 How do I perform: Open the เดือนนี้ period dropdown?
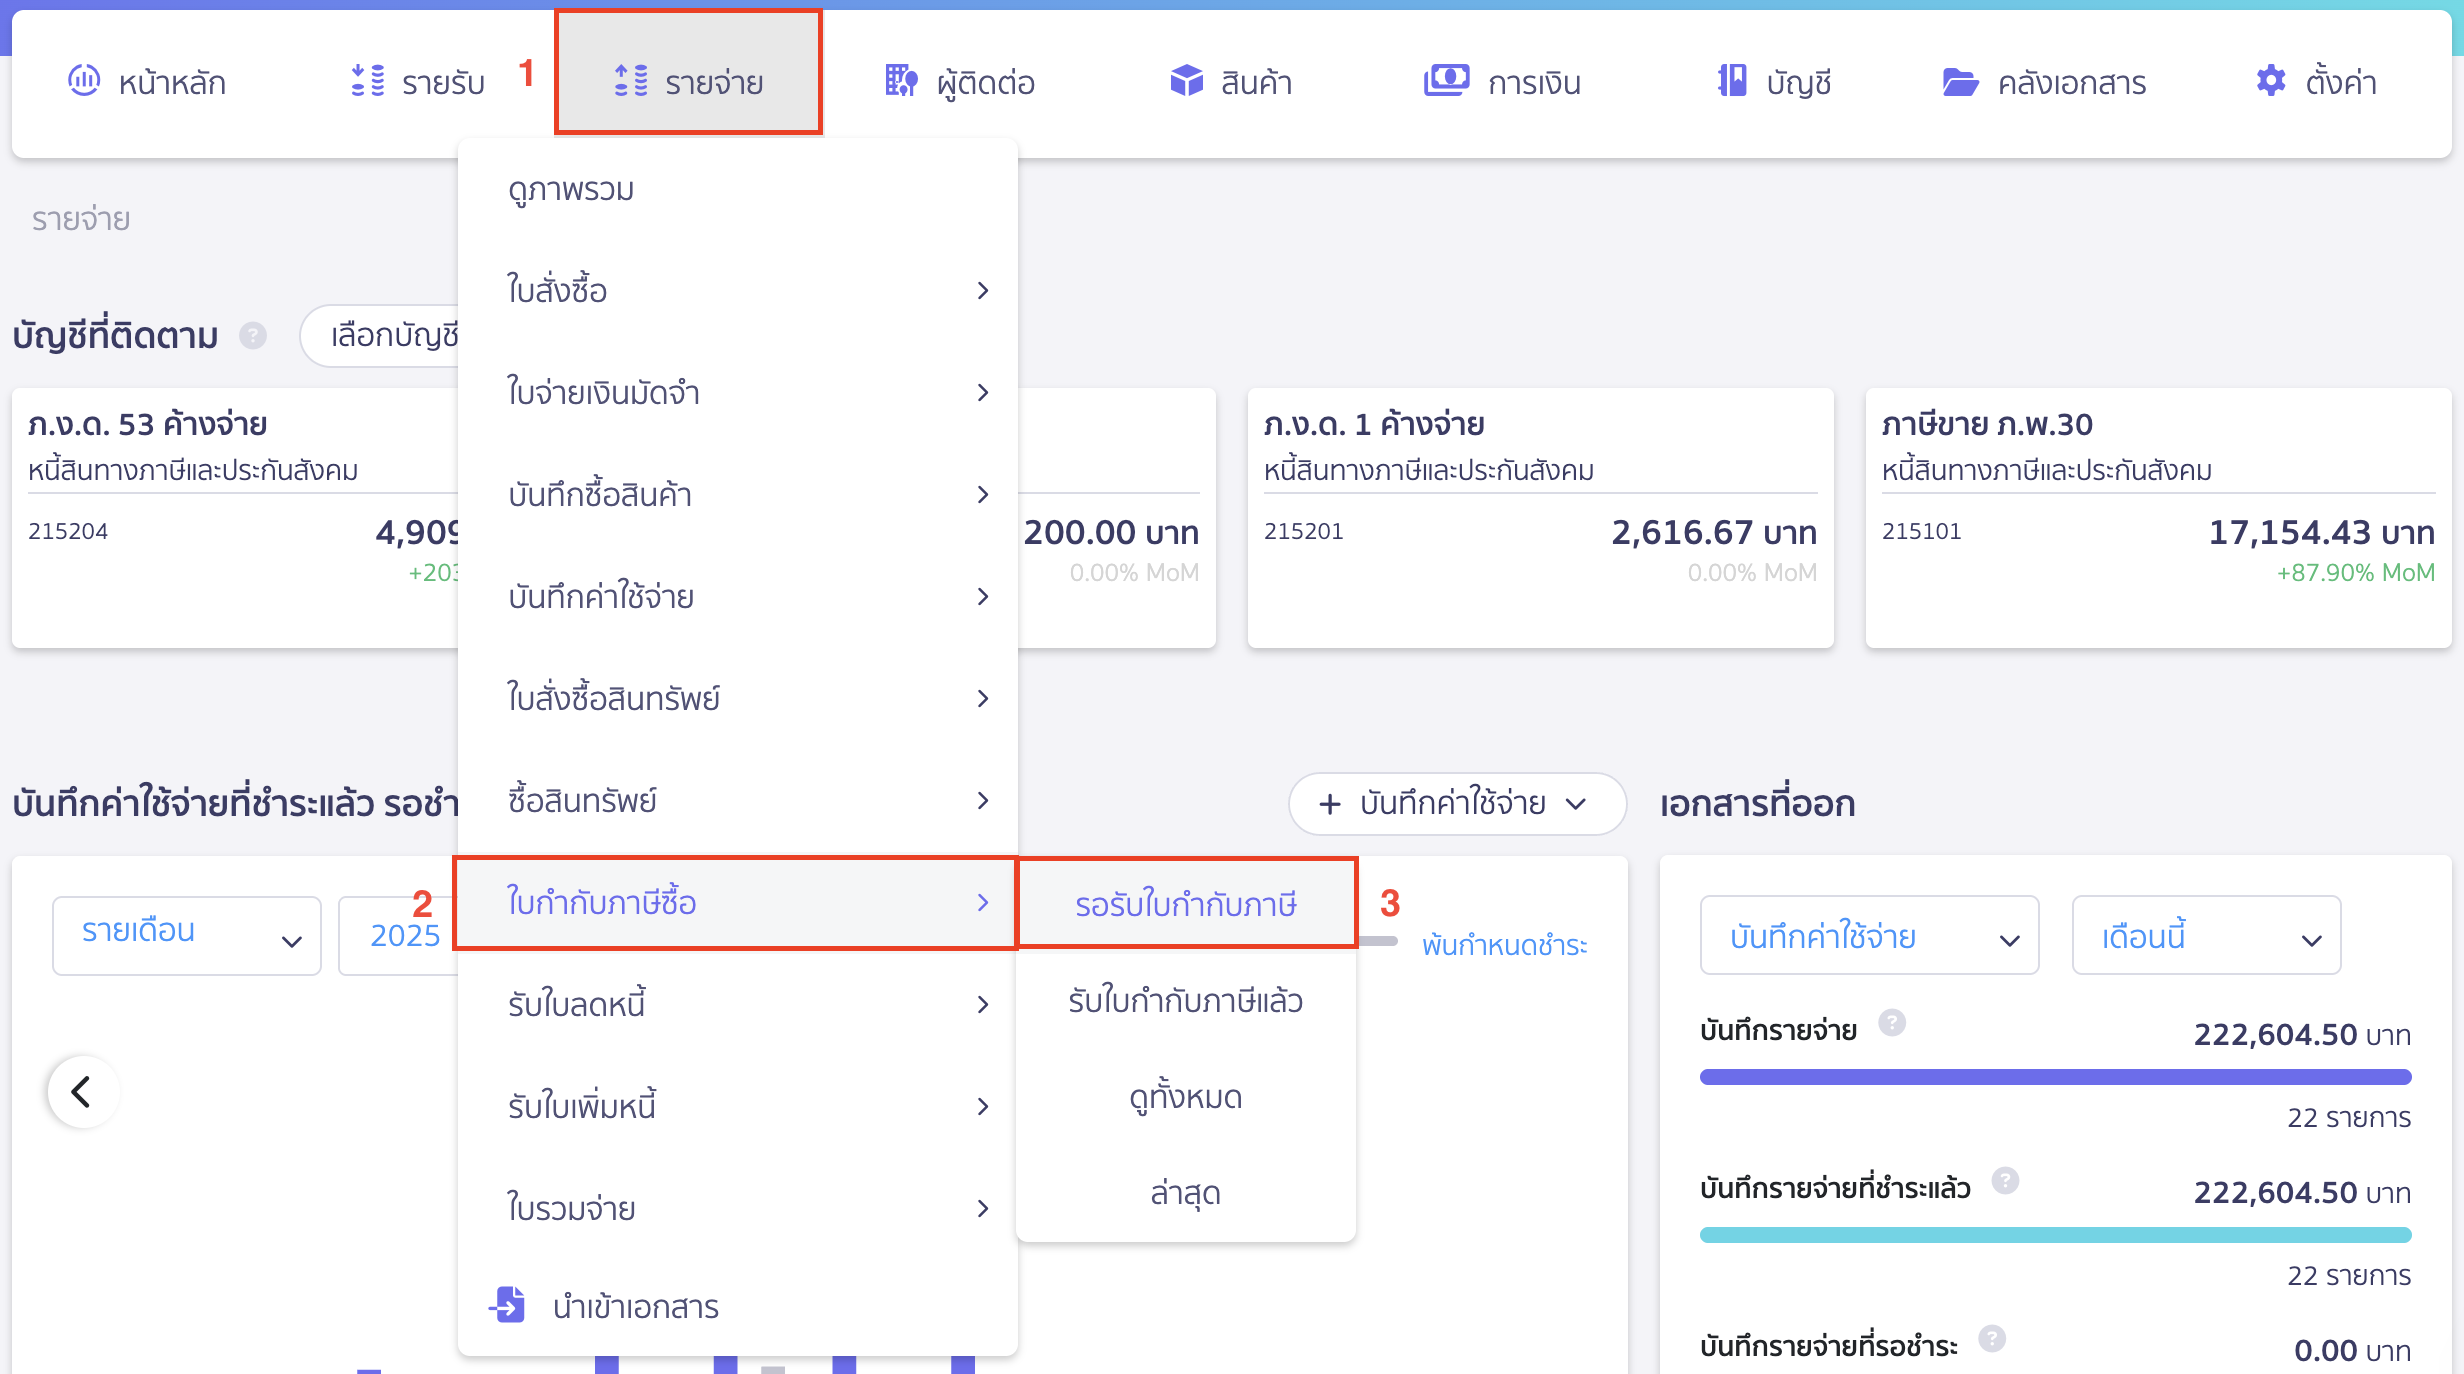[x=2206, y=935]
